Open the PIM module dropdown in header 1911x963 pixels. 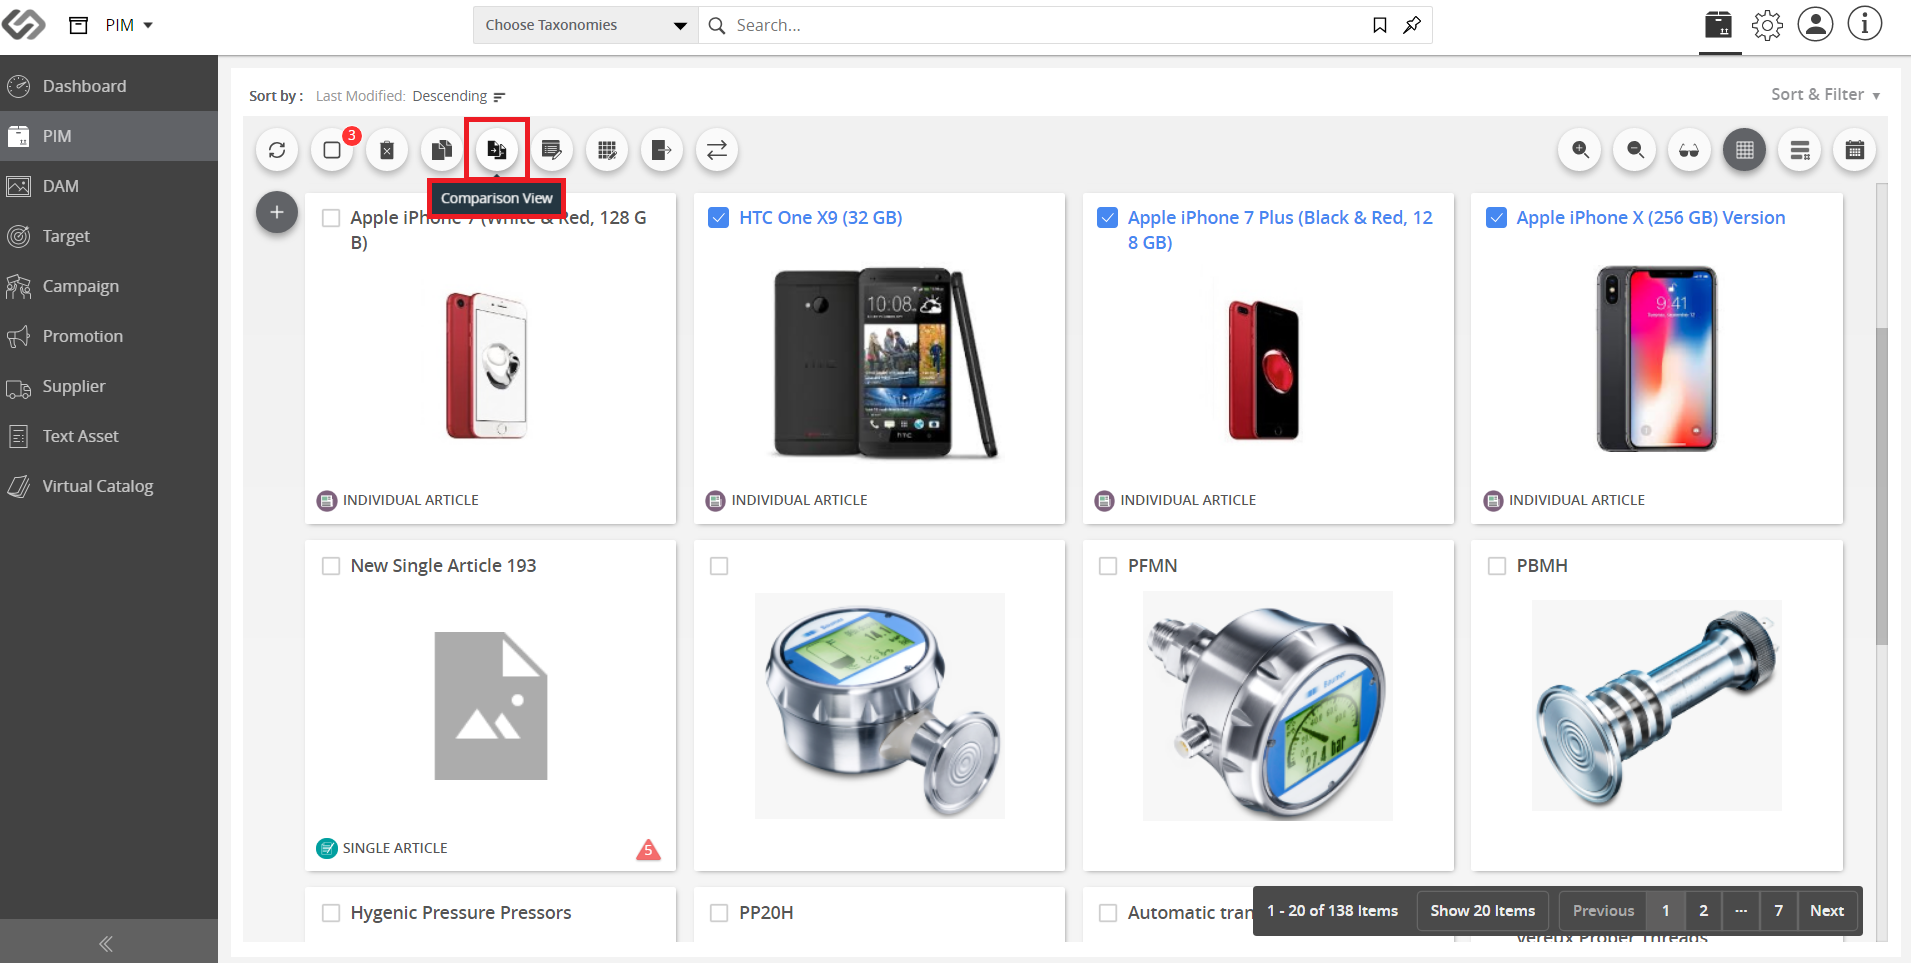coord(129,25)
